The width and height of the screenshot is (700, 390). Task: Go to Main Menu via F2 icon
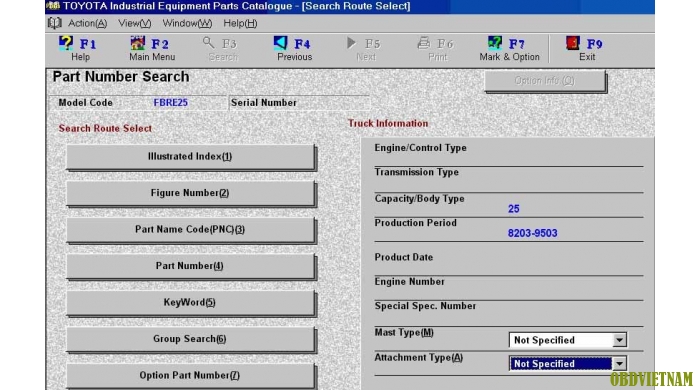tap(138, 43)
